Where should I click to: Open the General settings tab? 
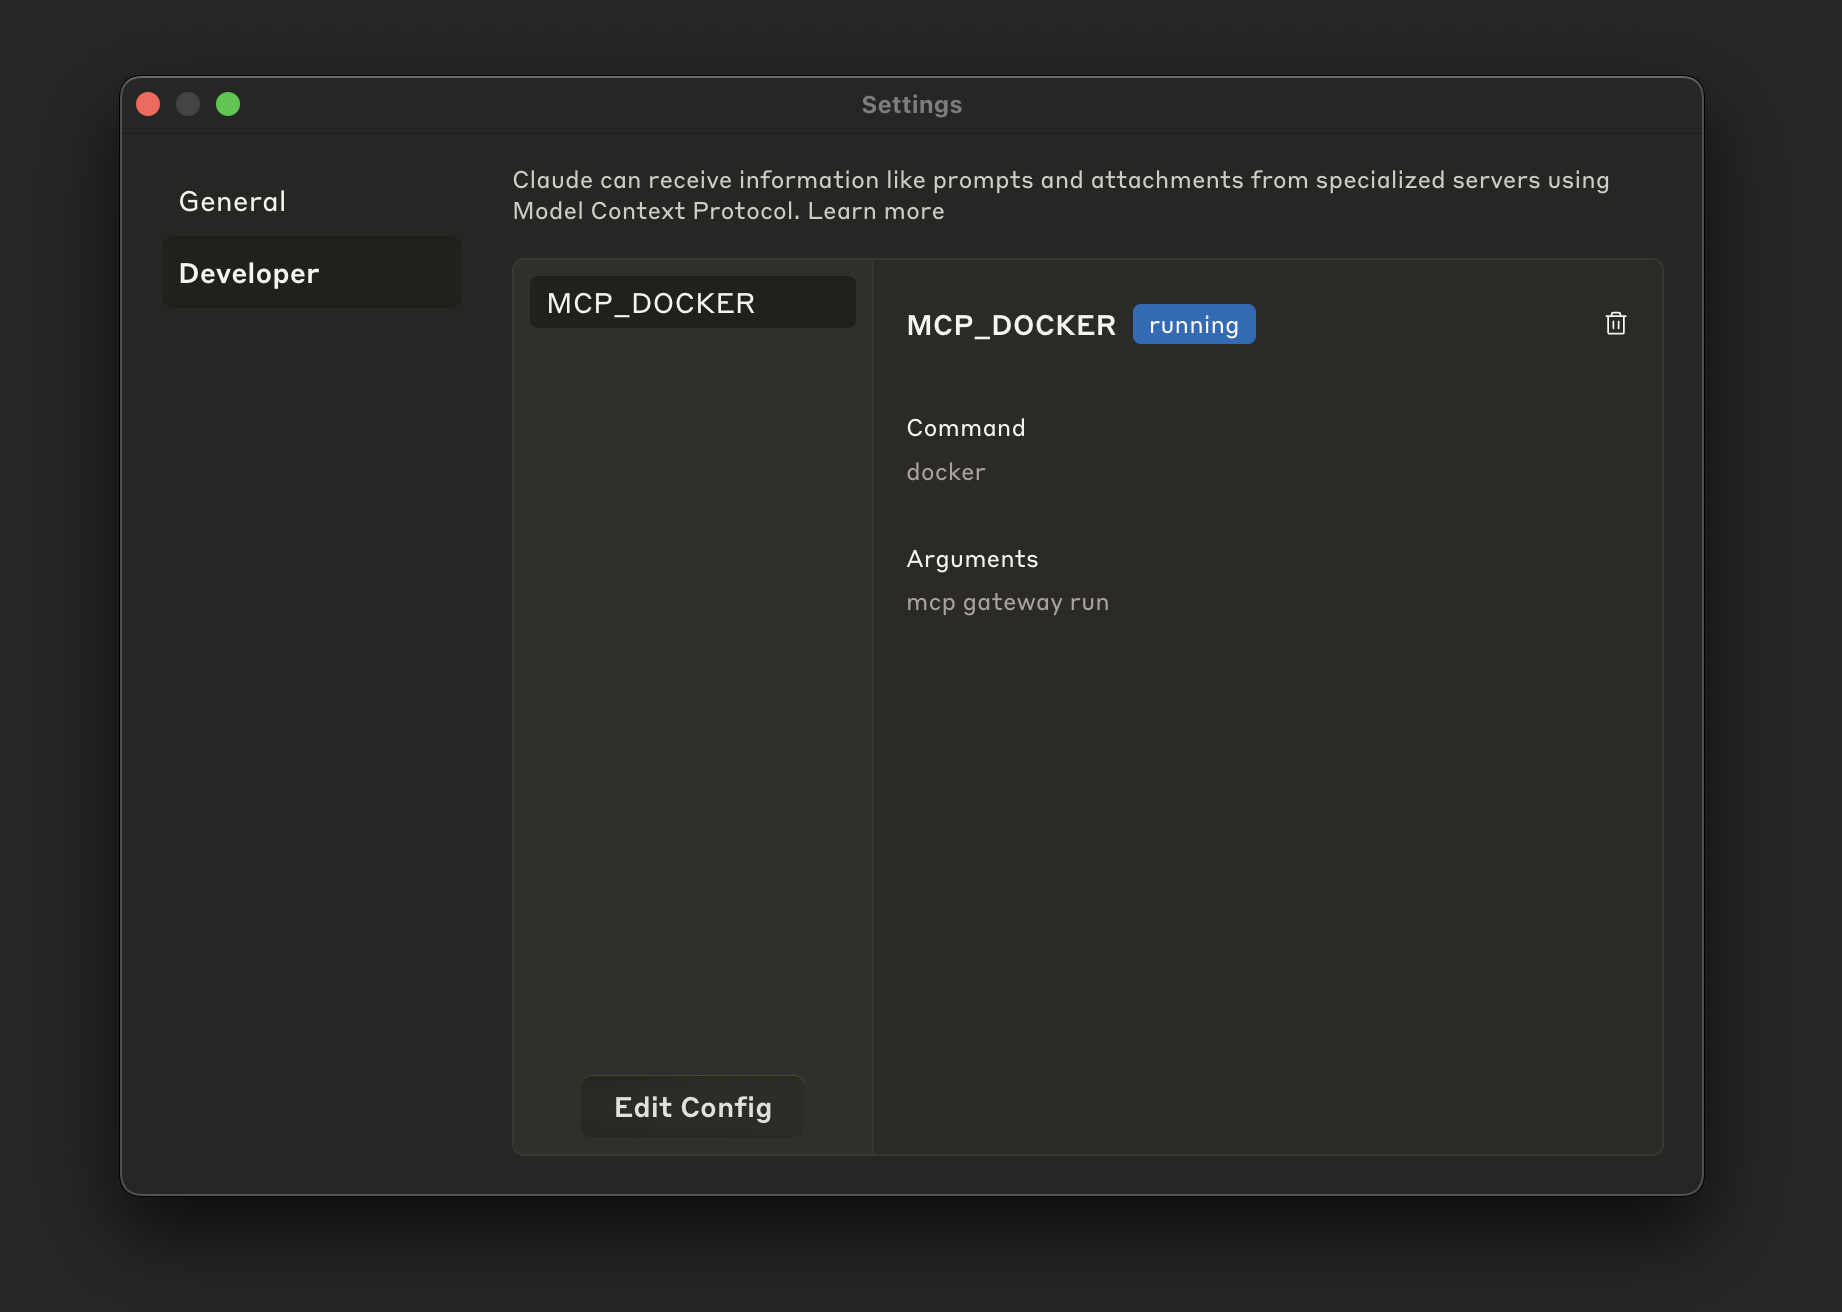232,201
